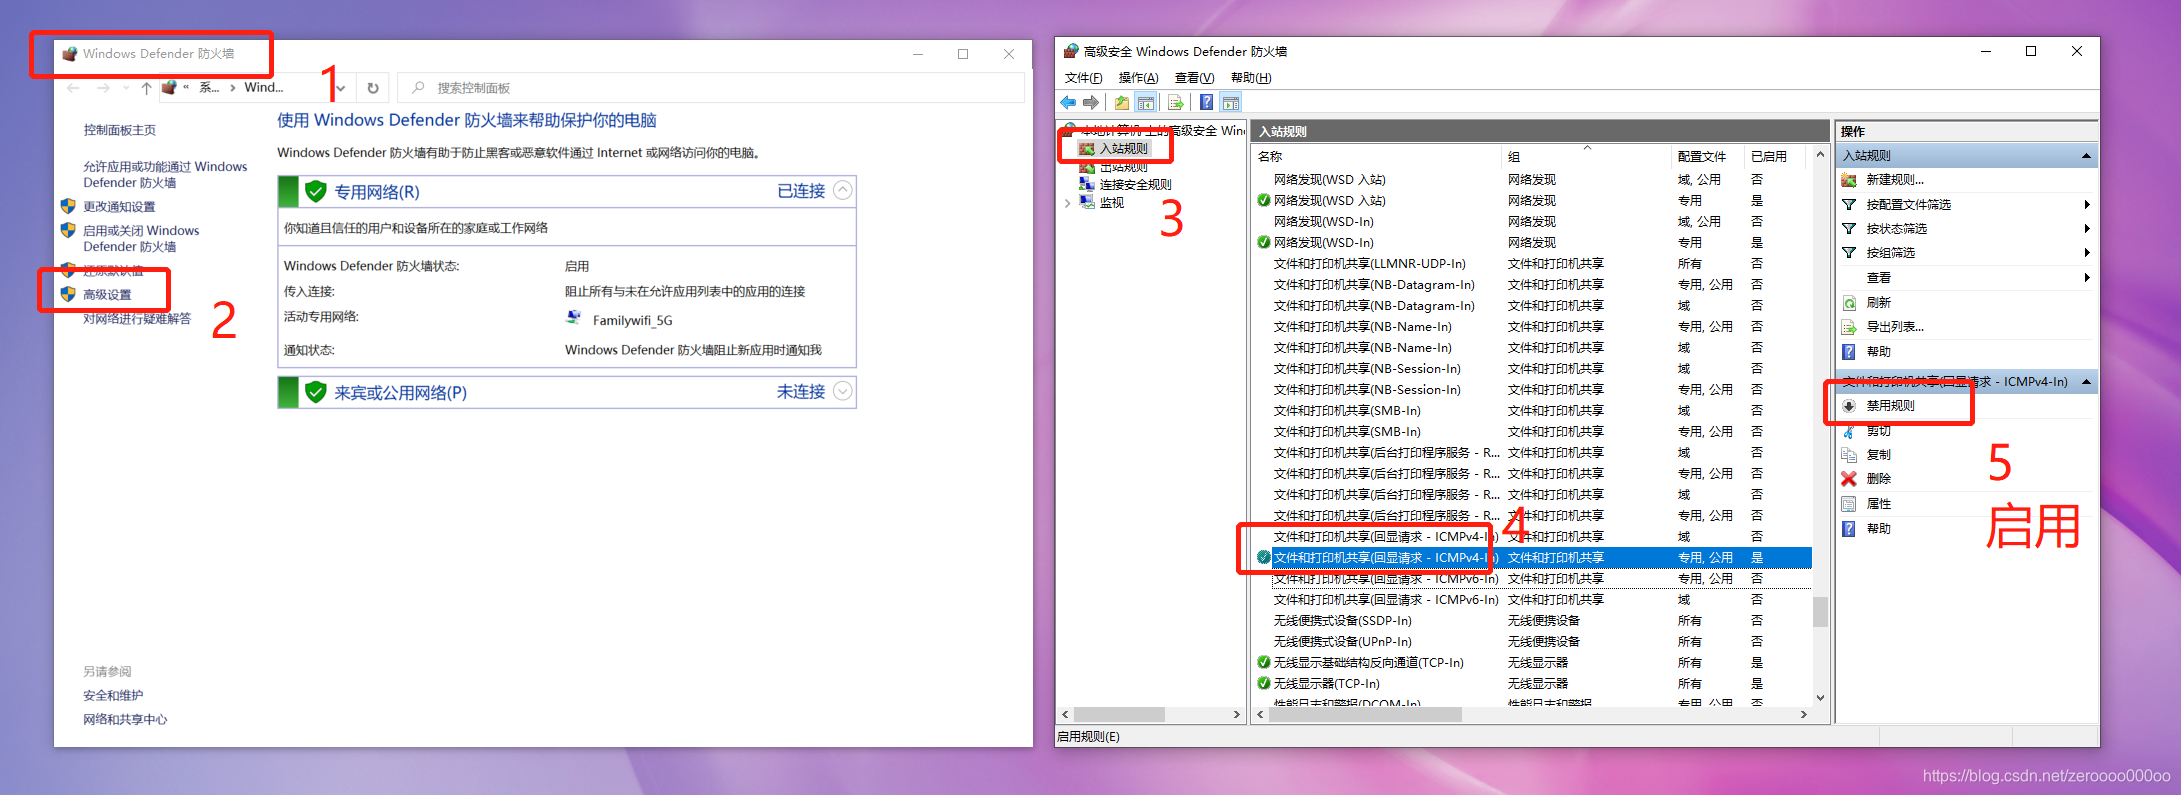This screenshot has height=795, width=2181.
Task: Click the Up one level folder icon in the toolbar
Action: click(x=1122, y=103)
